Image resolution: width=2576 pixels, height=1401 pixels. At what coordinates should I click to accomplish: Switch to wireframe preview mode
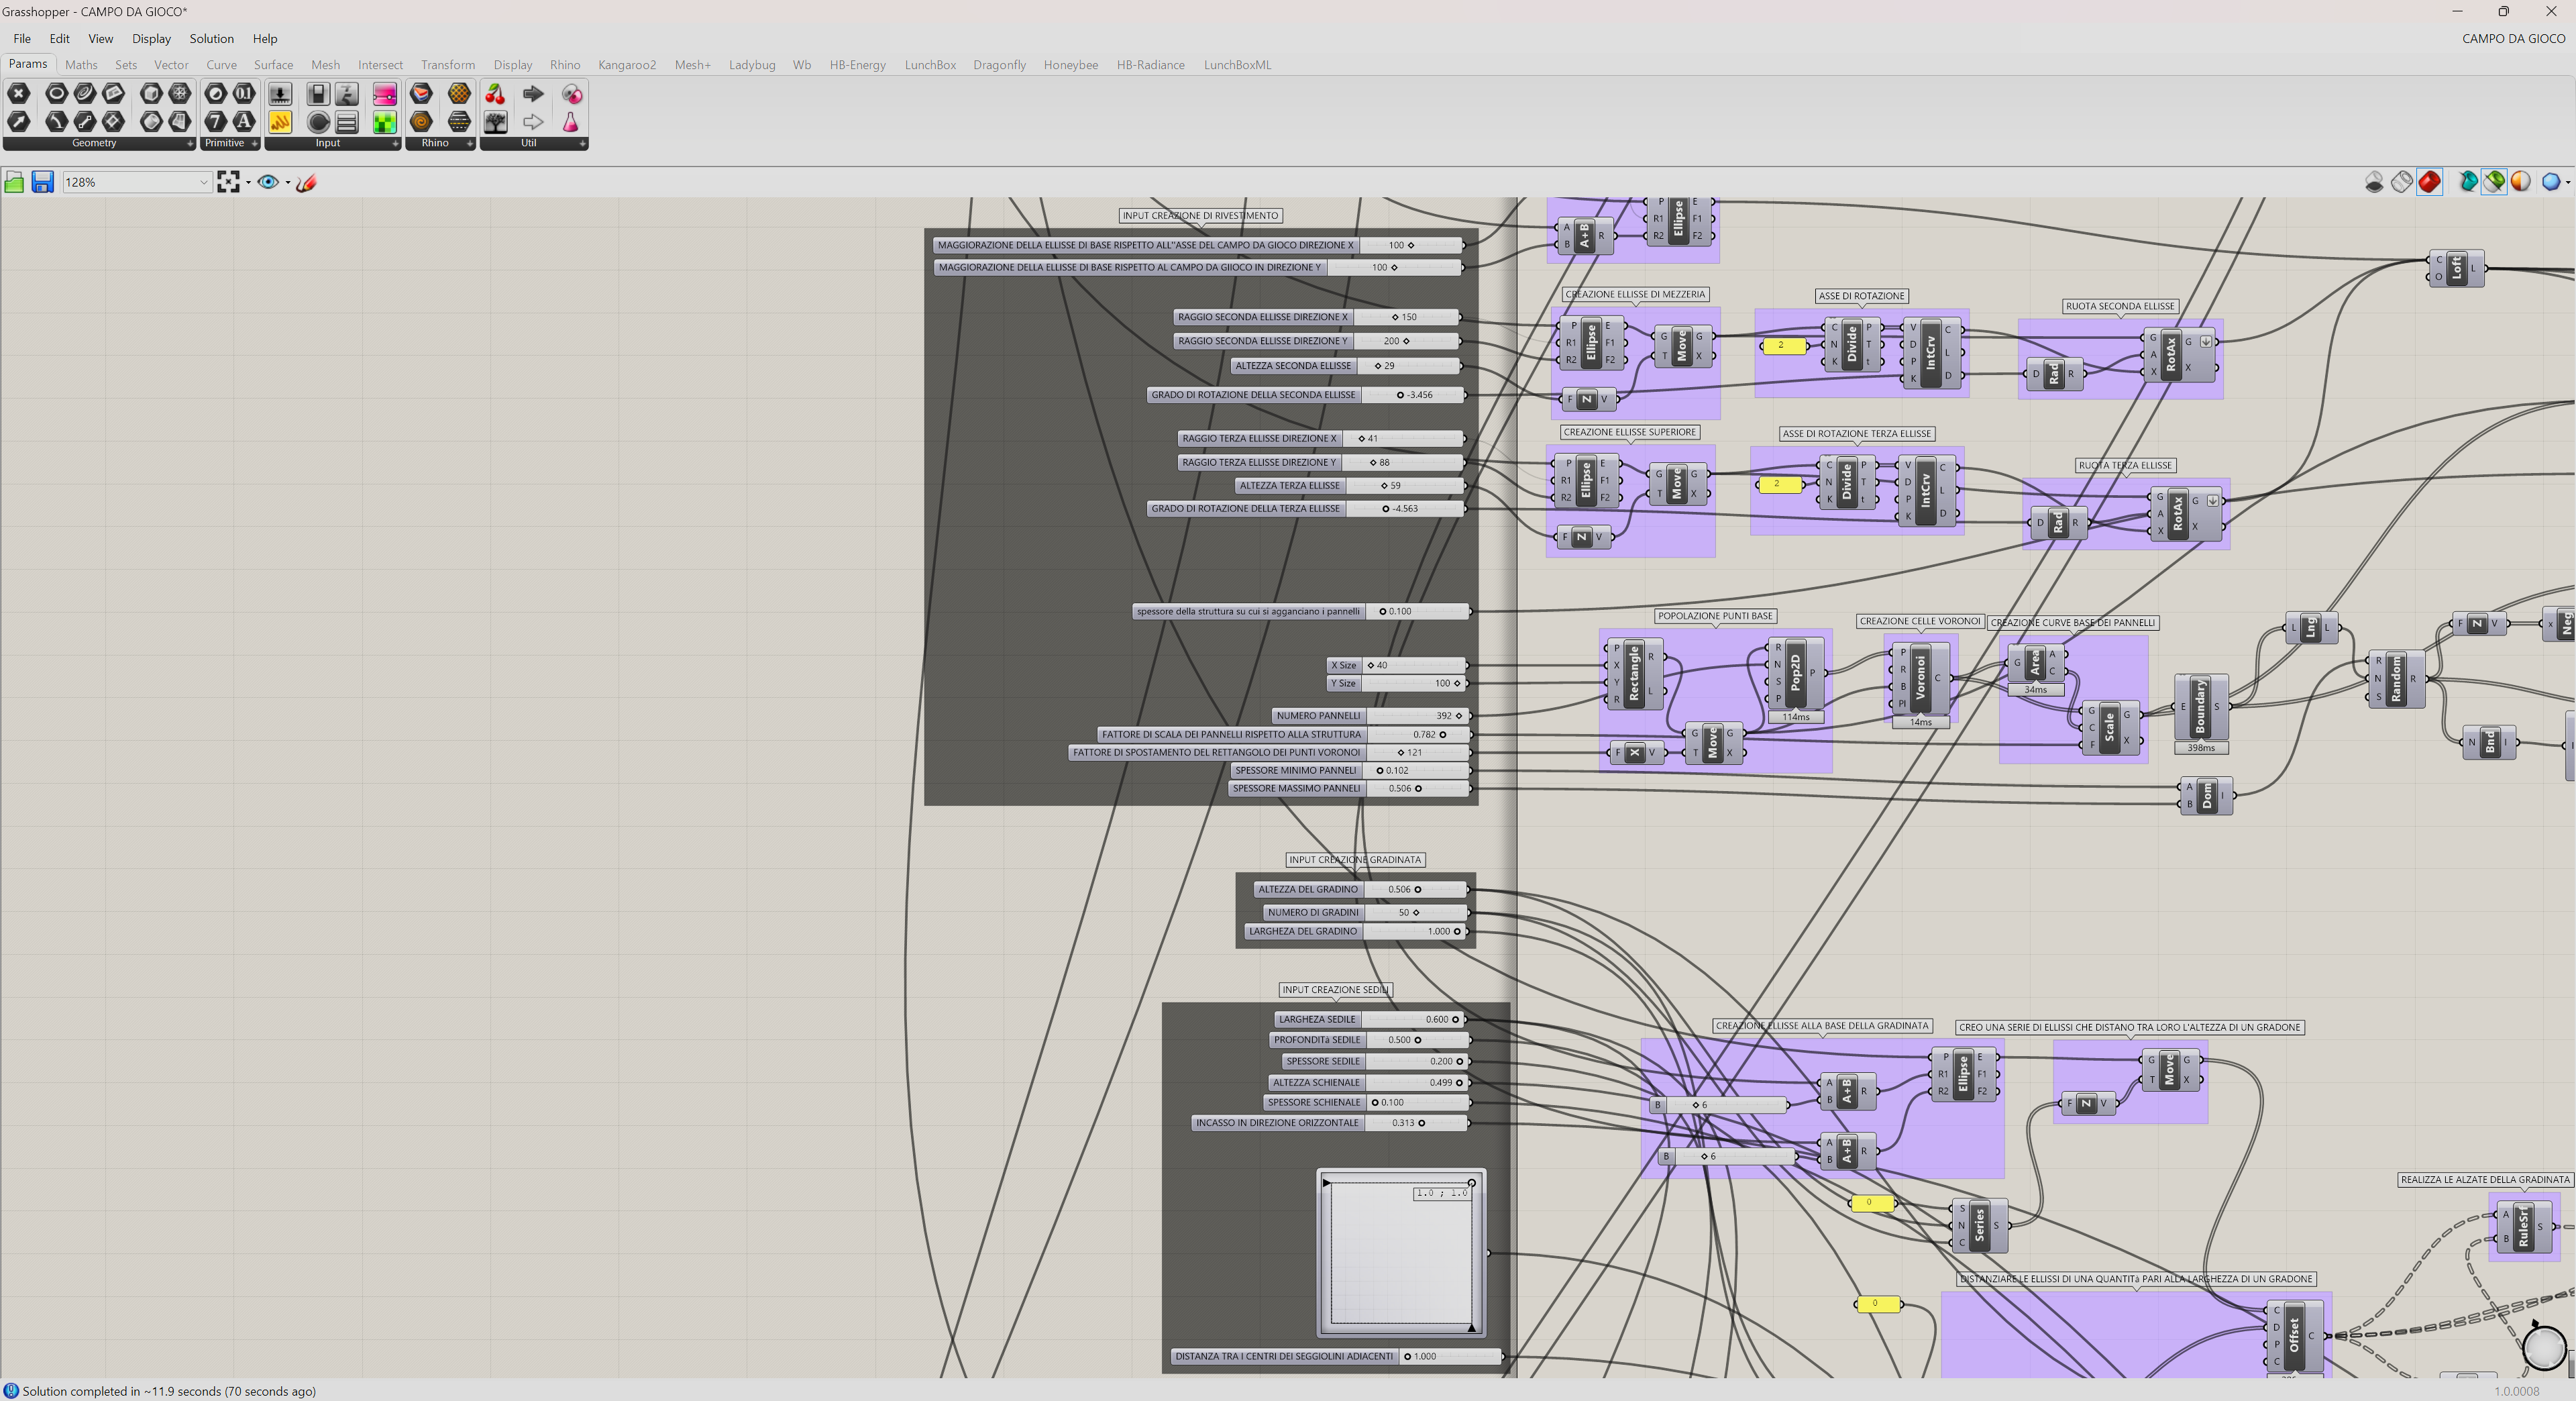(x=2401, y=182)
